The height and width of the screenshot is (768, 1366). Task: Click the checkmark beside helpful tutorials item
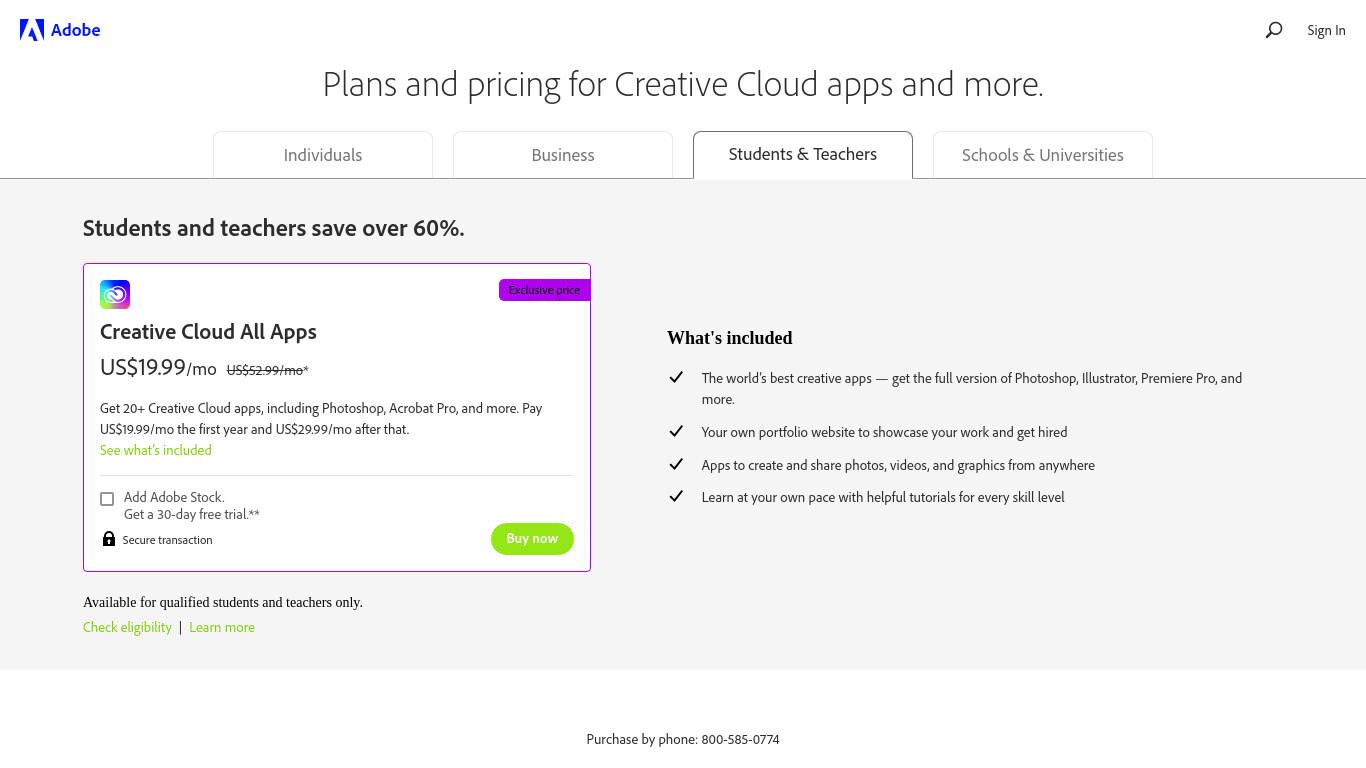point(676,496)
